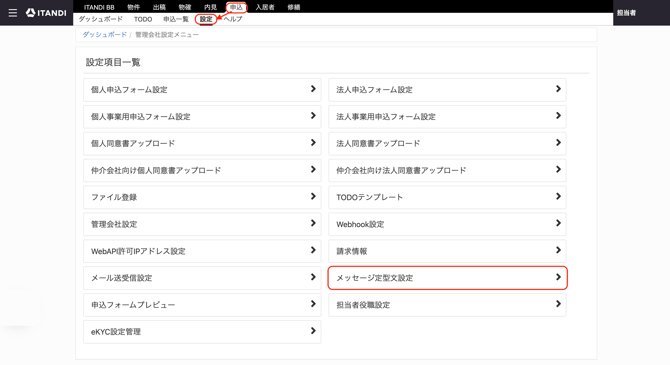Click chevron on ファイル登録 row
The height and width of the screenshot is (365, 670).
click(x=313, y=197)
